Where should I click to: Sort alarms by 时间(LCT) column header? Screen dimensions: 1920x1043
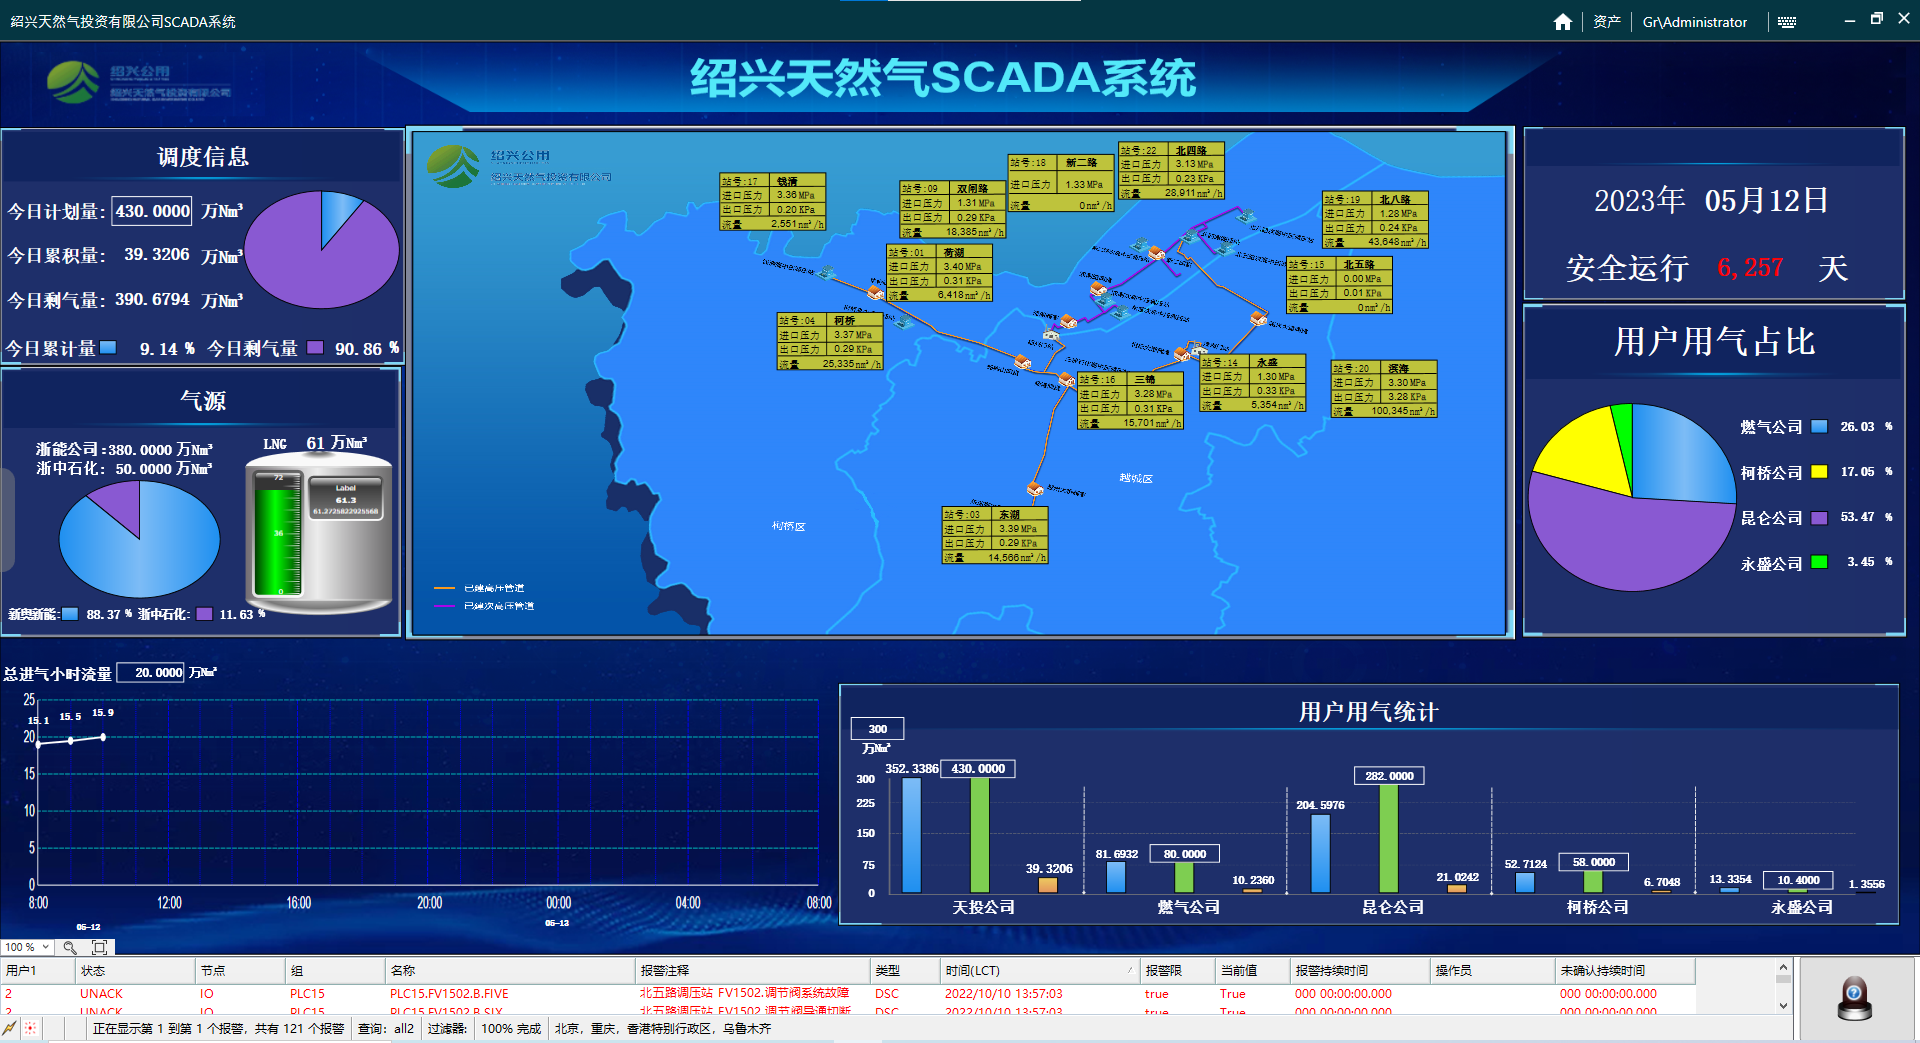1036,970
